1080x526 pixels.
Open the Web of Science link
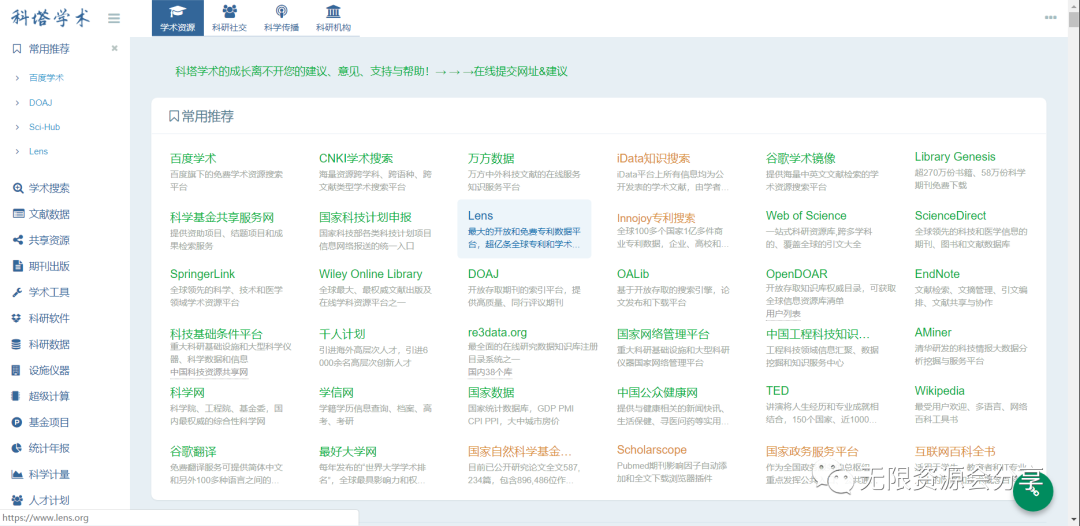coord(806,215)
